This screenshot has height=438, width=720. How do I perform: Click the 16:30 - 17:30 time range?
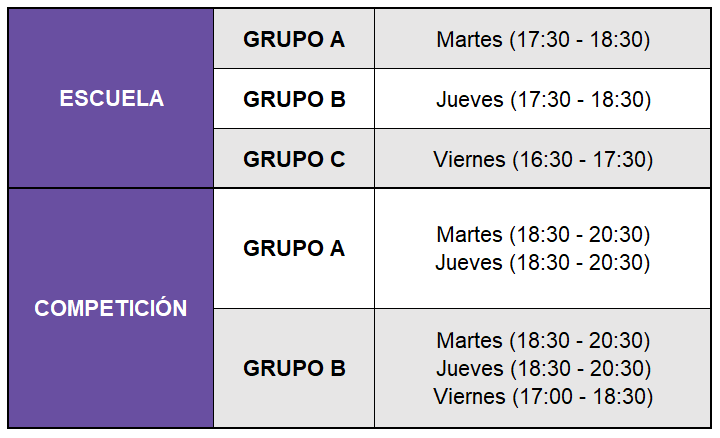582,159
